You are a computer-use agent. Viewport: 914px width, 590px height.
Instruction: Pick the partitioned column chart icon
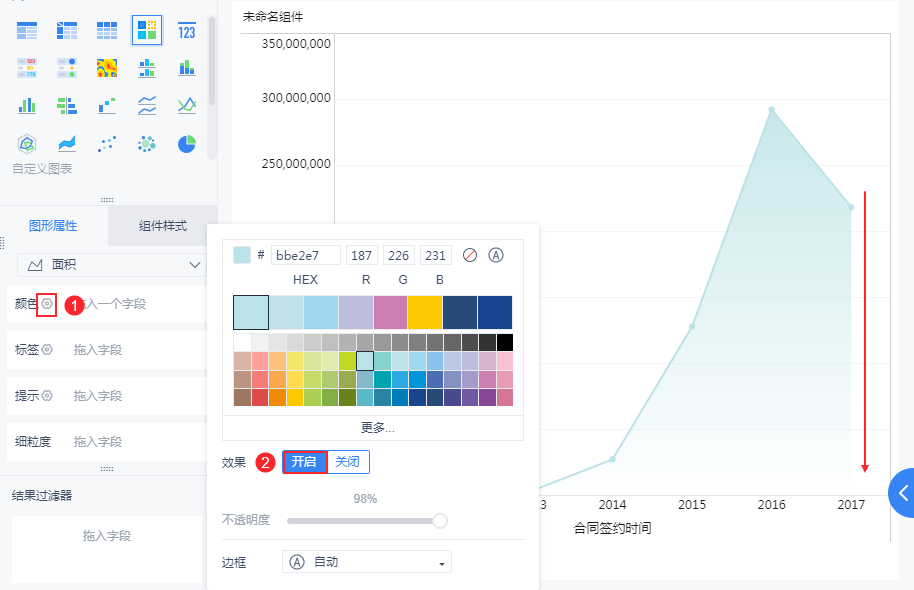[x=147, y=68]
